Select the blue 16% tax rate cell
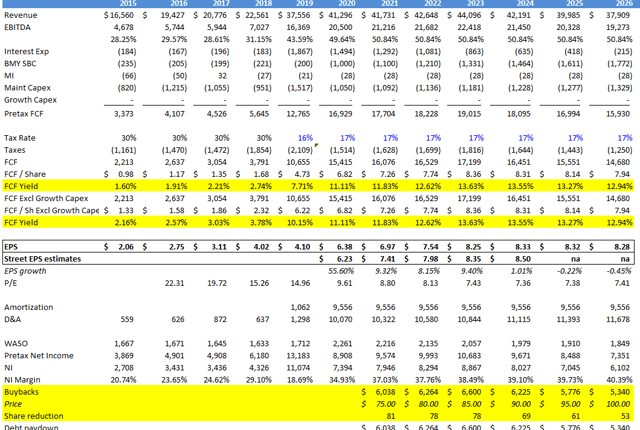The height and width of the screenshot is (430, 640). point(305,138)
